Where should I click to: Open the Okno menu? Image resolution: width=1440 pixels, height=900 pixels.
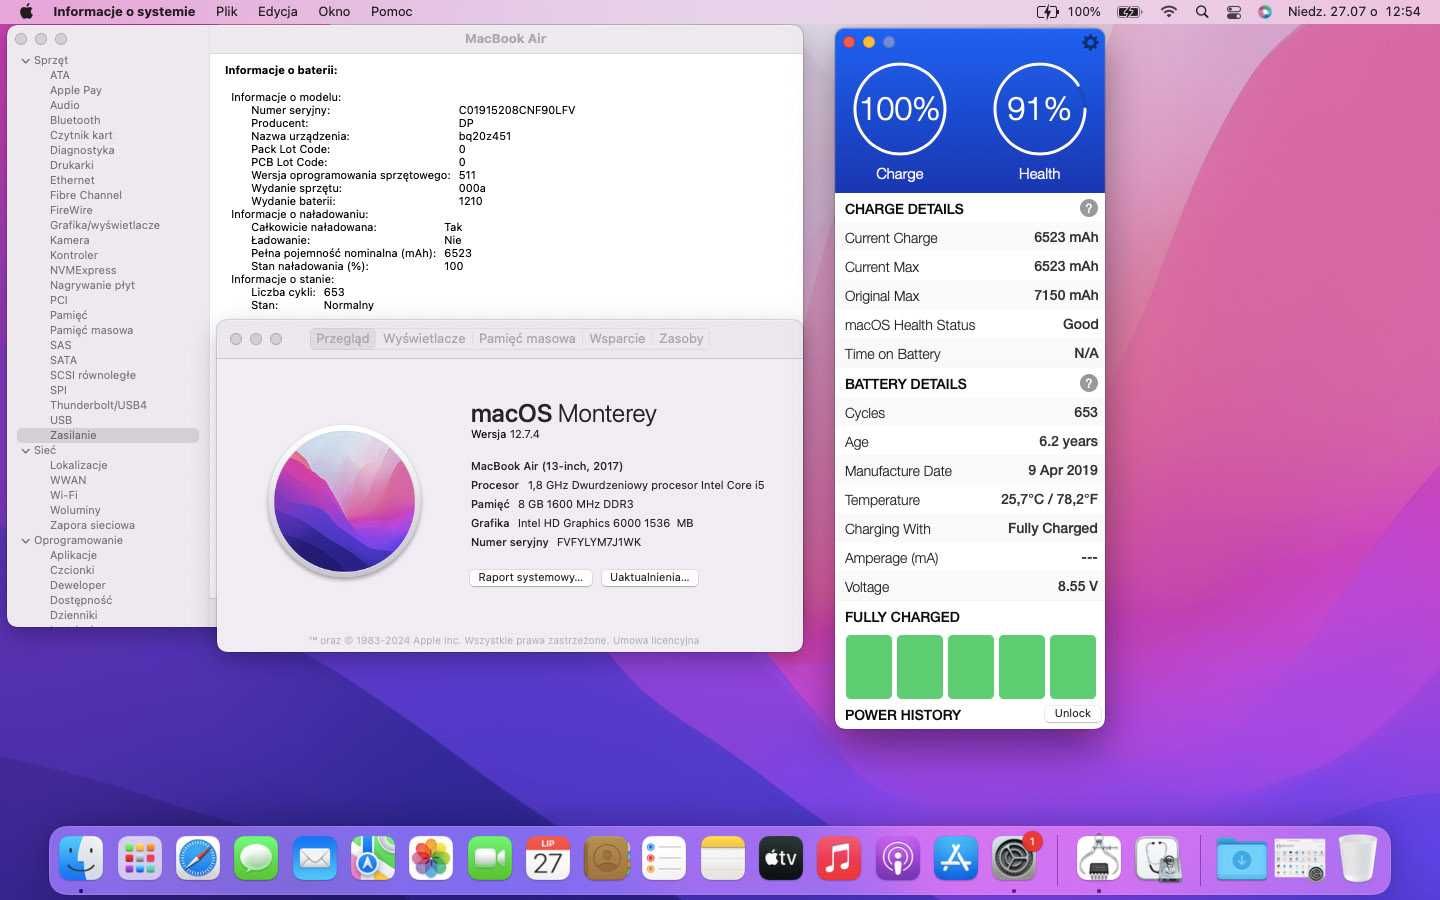point(334,12)
